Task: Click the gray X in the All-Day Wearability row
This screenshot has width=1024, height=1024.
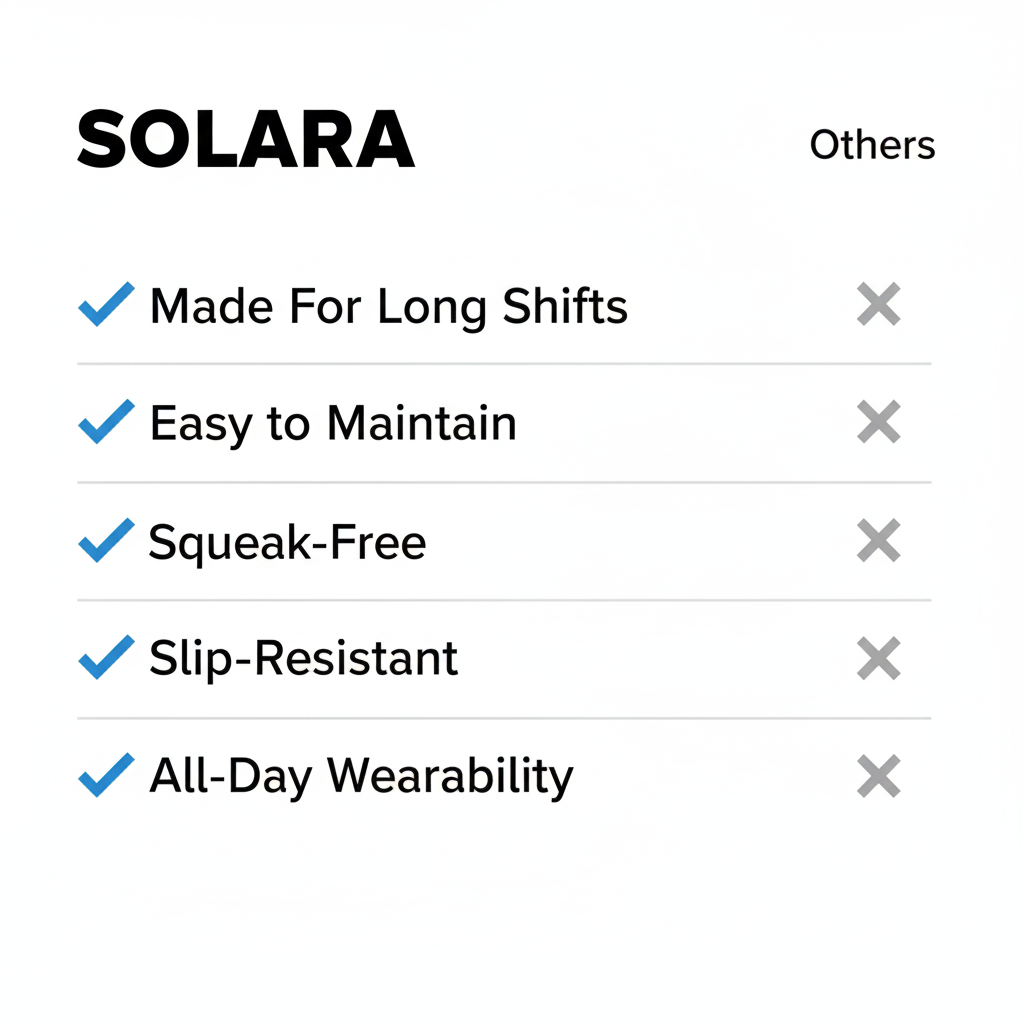Action: tap(879, 777)
